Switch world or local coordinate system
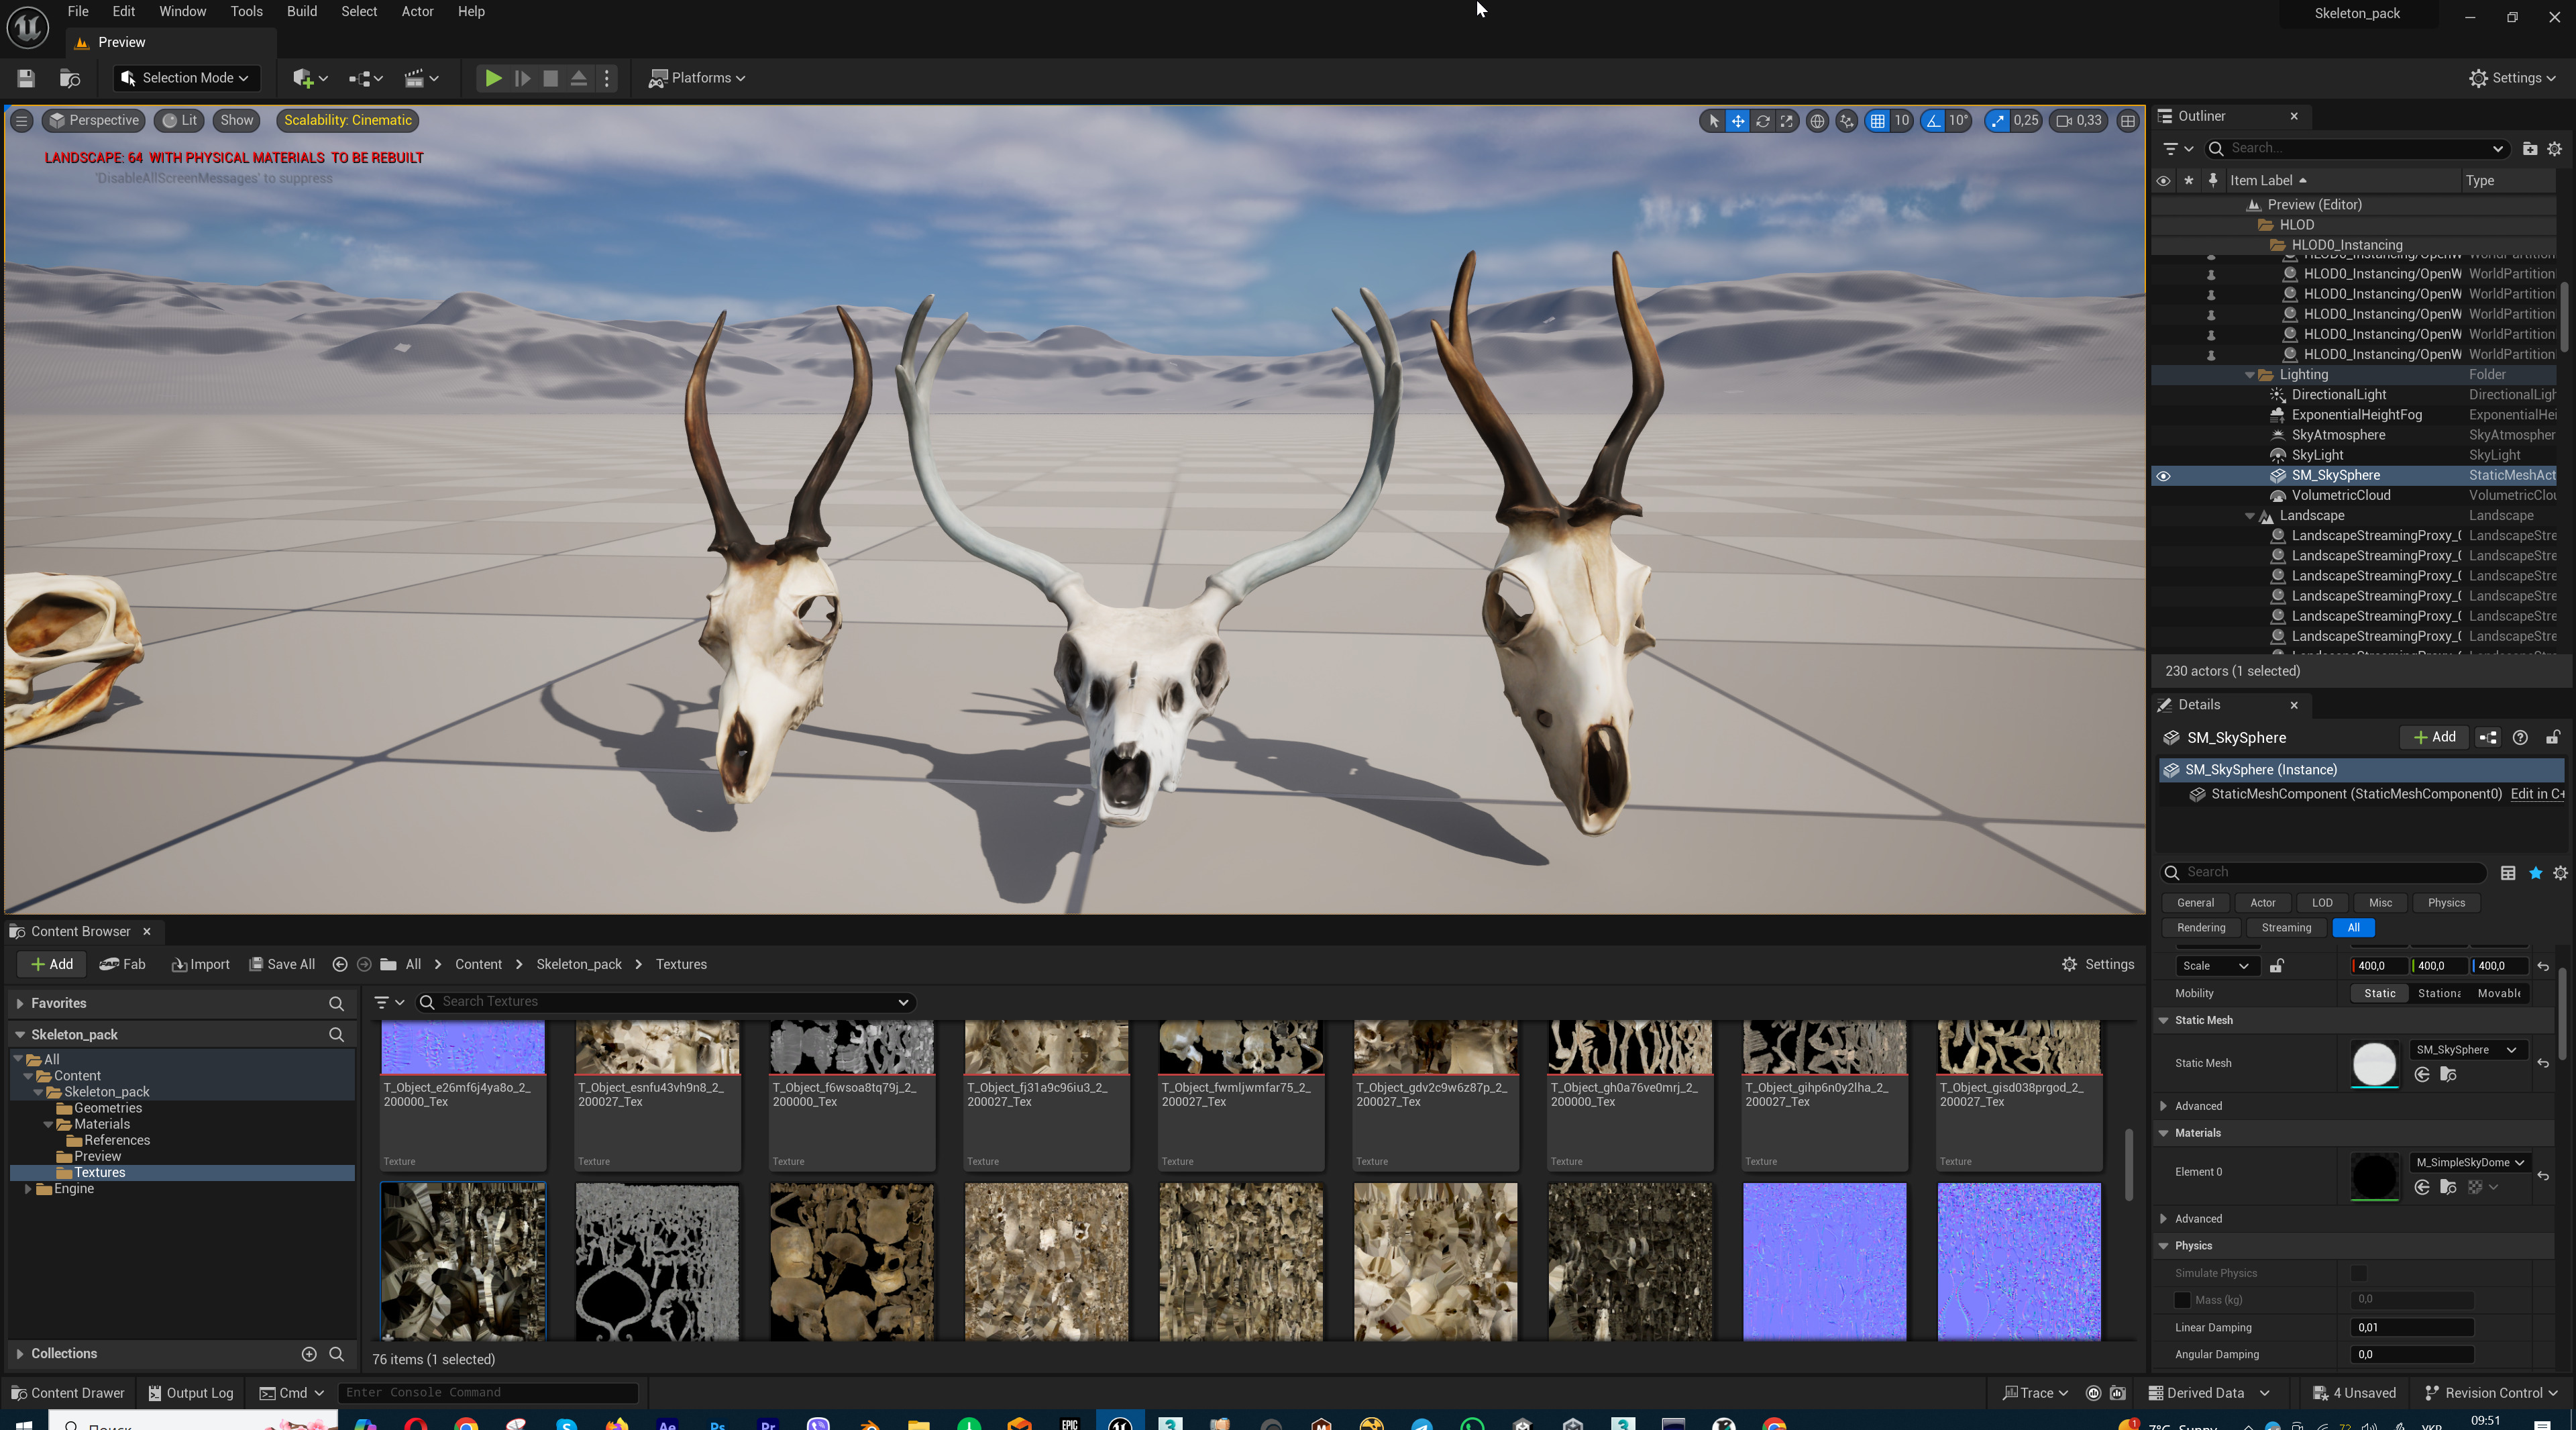Image resolution: width=2576 pixels, height=1430 pixels. (1817, 121)
